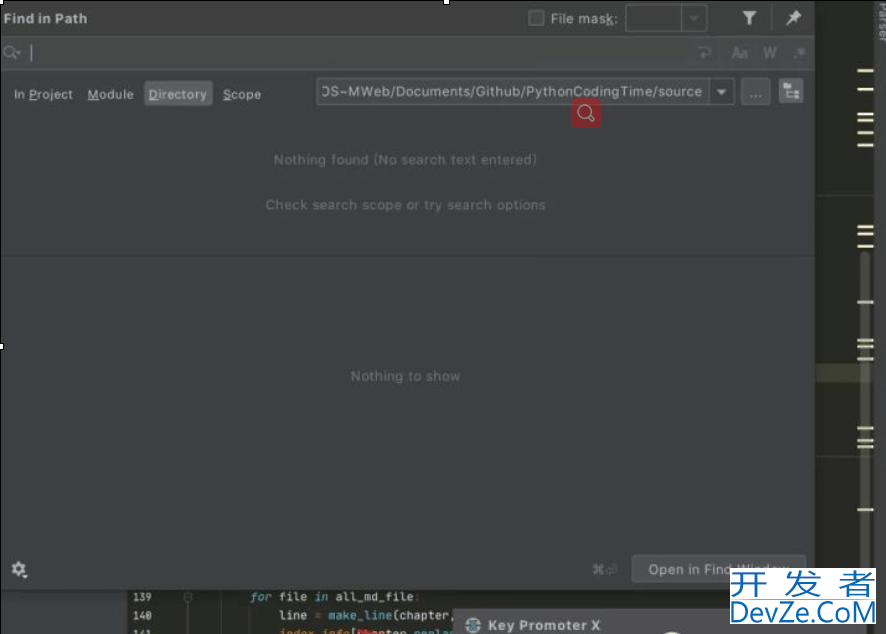The image size is (886, 634).
Task: Focus the File mask input box
Action: (x=654, y=19)
